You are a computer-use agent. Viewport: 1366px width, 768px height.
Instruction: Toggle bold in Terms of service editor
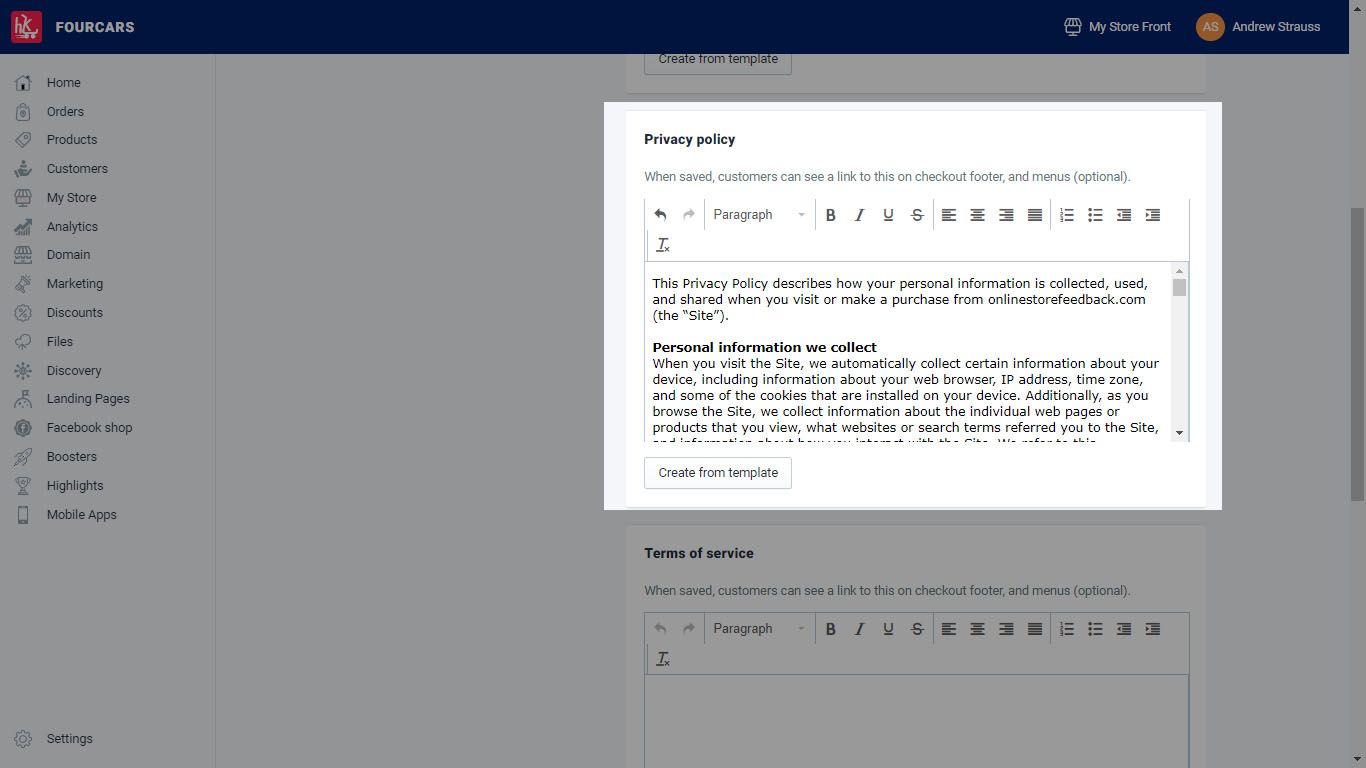[830, 629]
